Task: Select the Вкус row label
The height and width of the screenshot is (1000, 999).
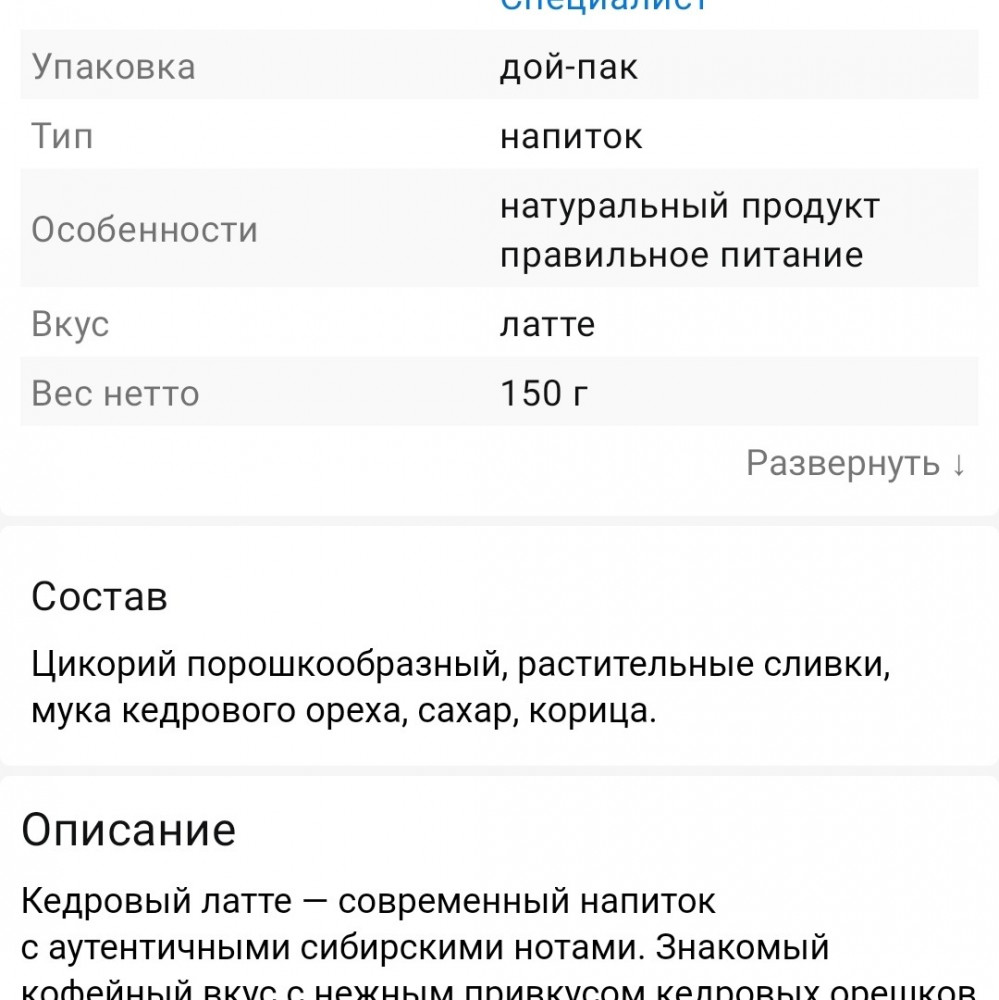Action: point(70,325)
